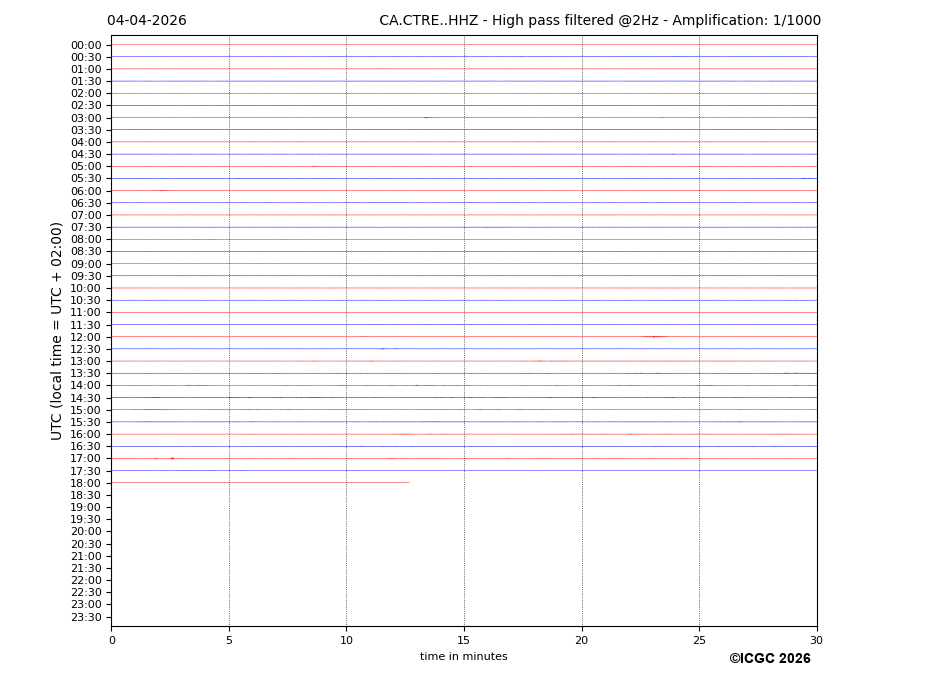Select the 'time in minutes' axis label
The height and width of the screenshot is (696, 927).
(x=463, y=657)
